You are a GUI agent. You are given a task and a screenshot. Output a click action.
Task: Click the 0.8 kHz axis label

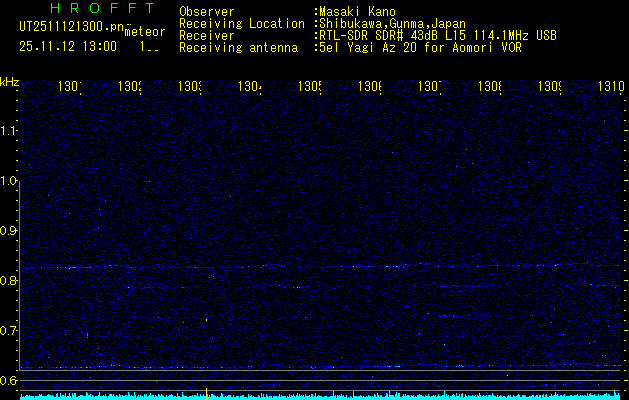click(x=9, y=281)
